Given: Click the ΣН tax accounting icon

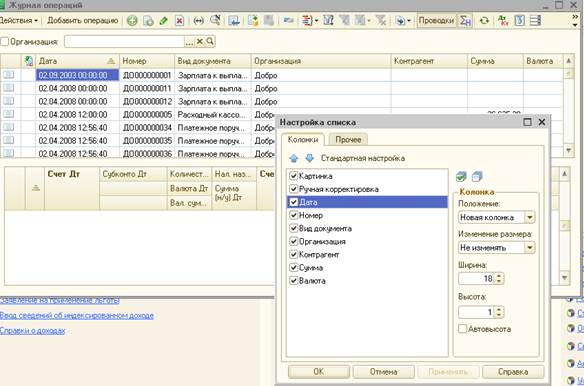Looking at the screenshot, I should pos(465,20).
